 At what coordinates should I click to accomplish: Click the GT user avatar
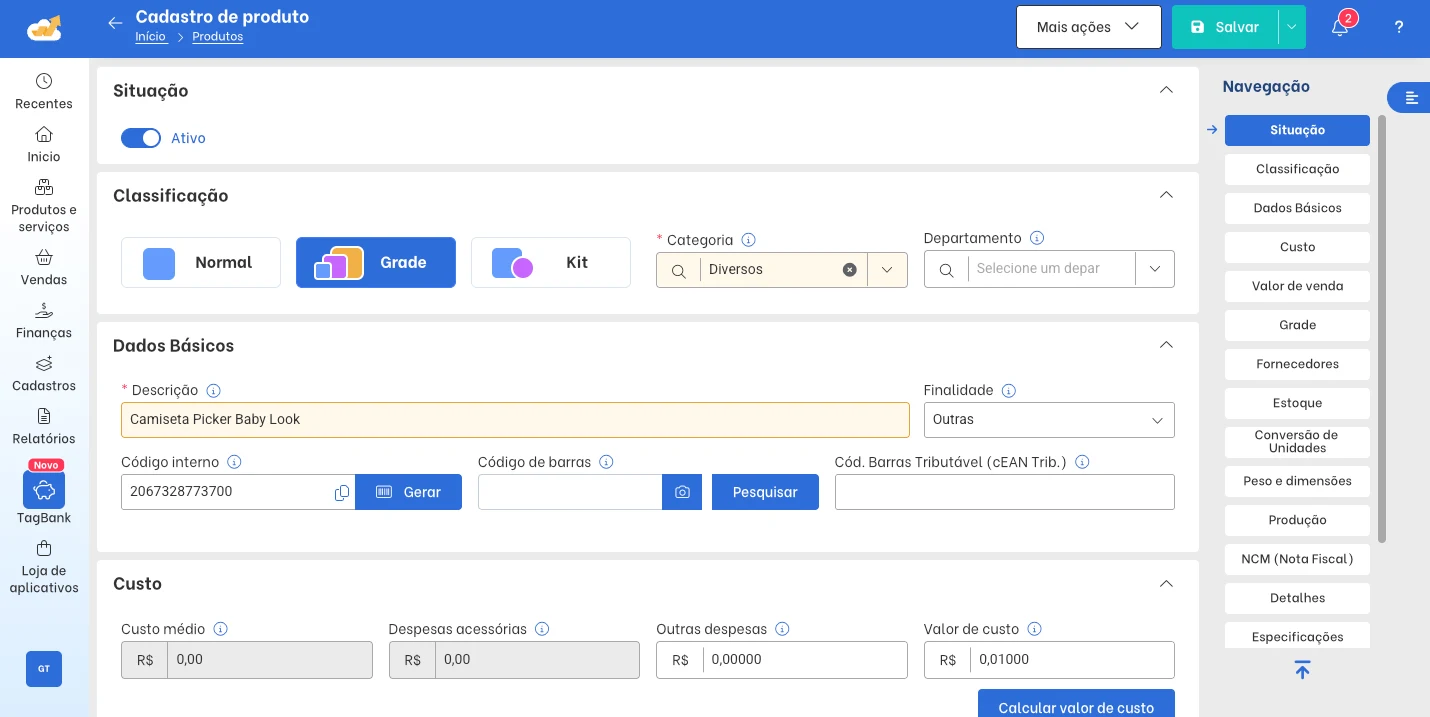click(44, 669)
